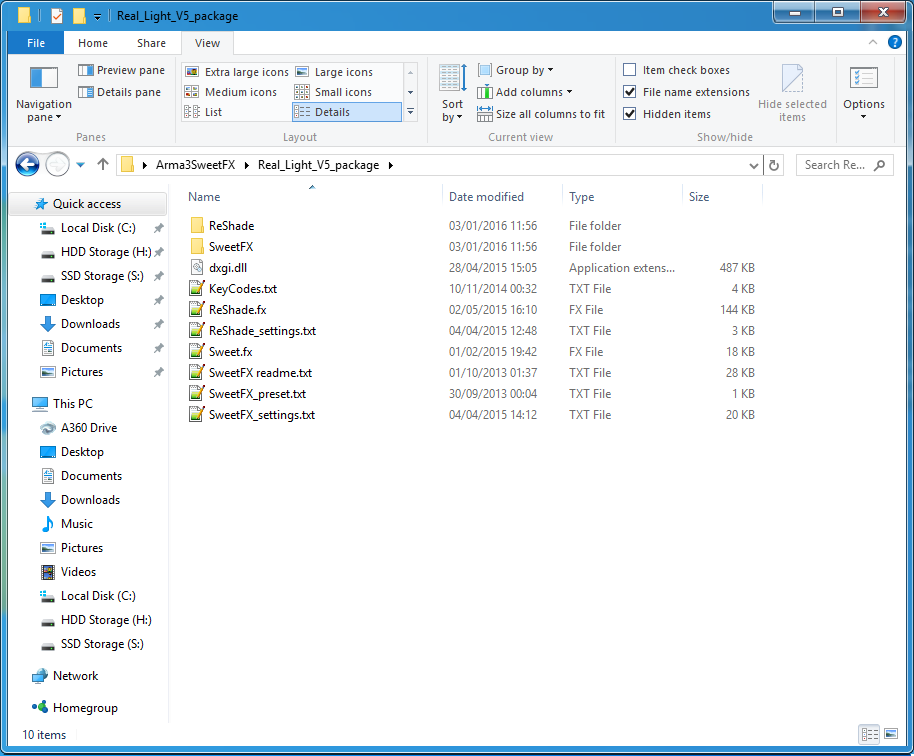Image resolution: width=914 pixels, height=756 pixels.
Task: Open Downloads under Quick access
Action: click(x=90, y=324)
